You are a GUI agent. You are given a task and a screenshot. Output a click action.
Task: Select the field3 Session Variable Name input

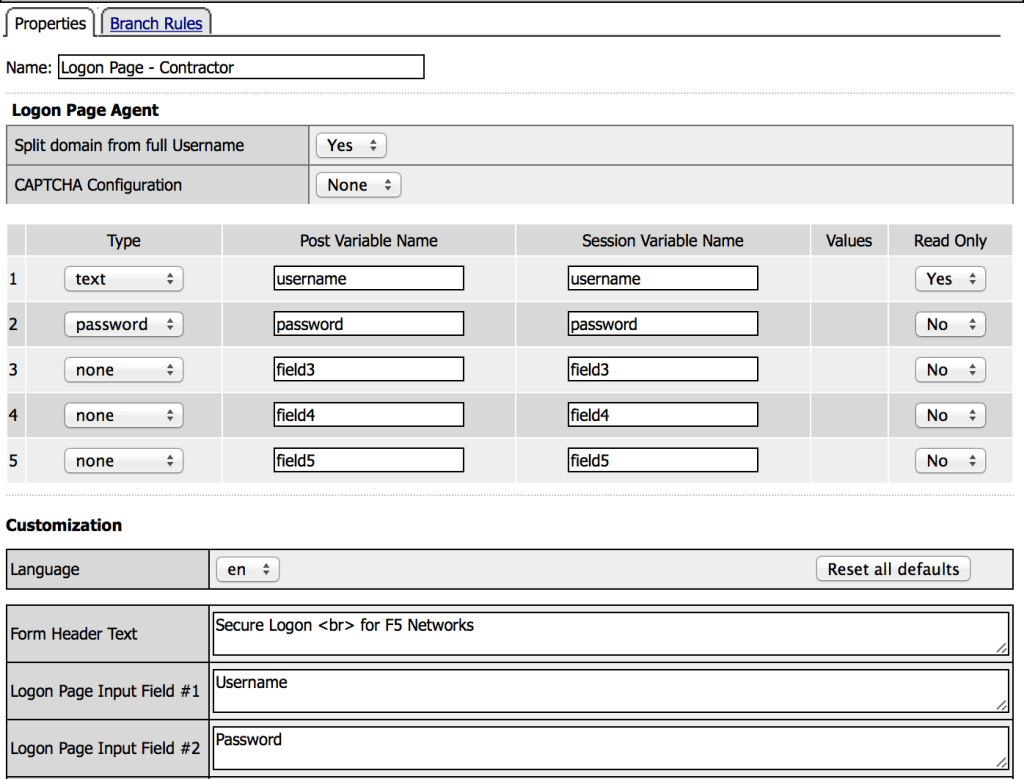[662, 369]
